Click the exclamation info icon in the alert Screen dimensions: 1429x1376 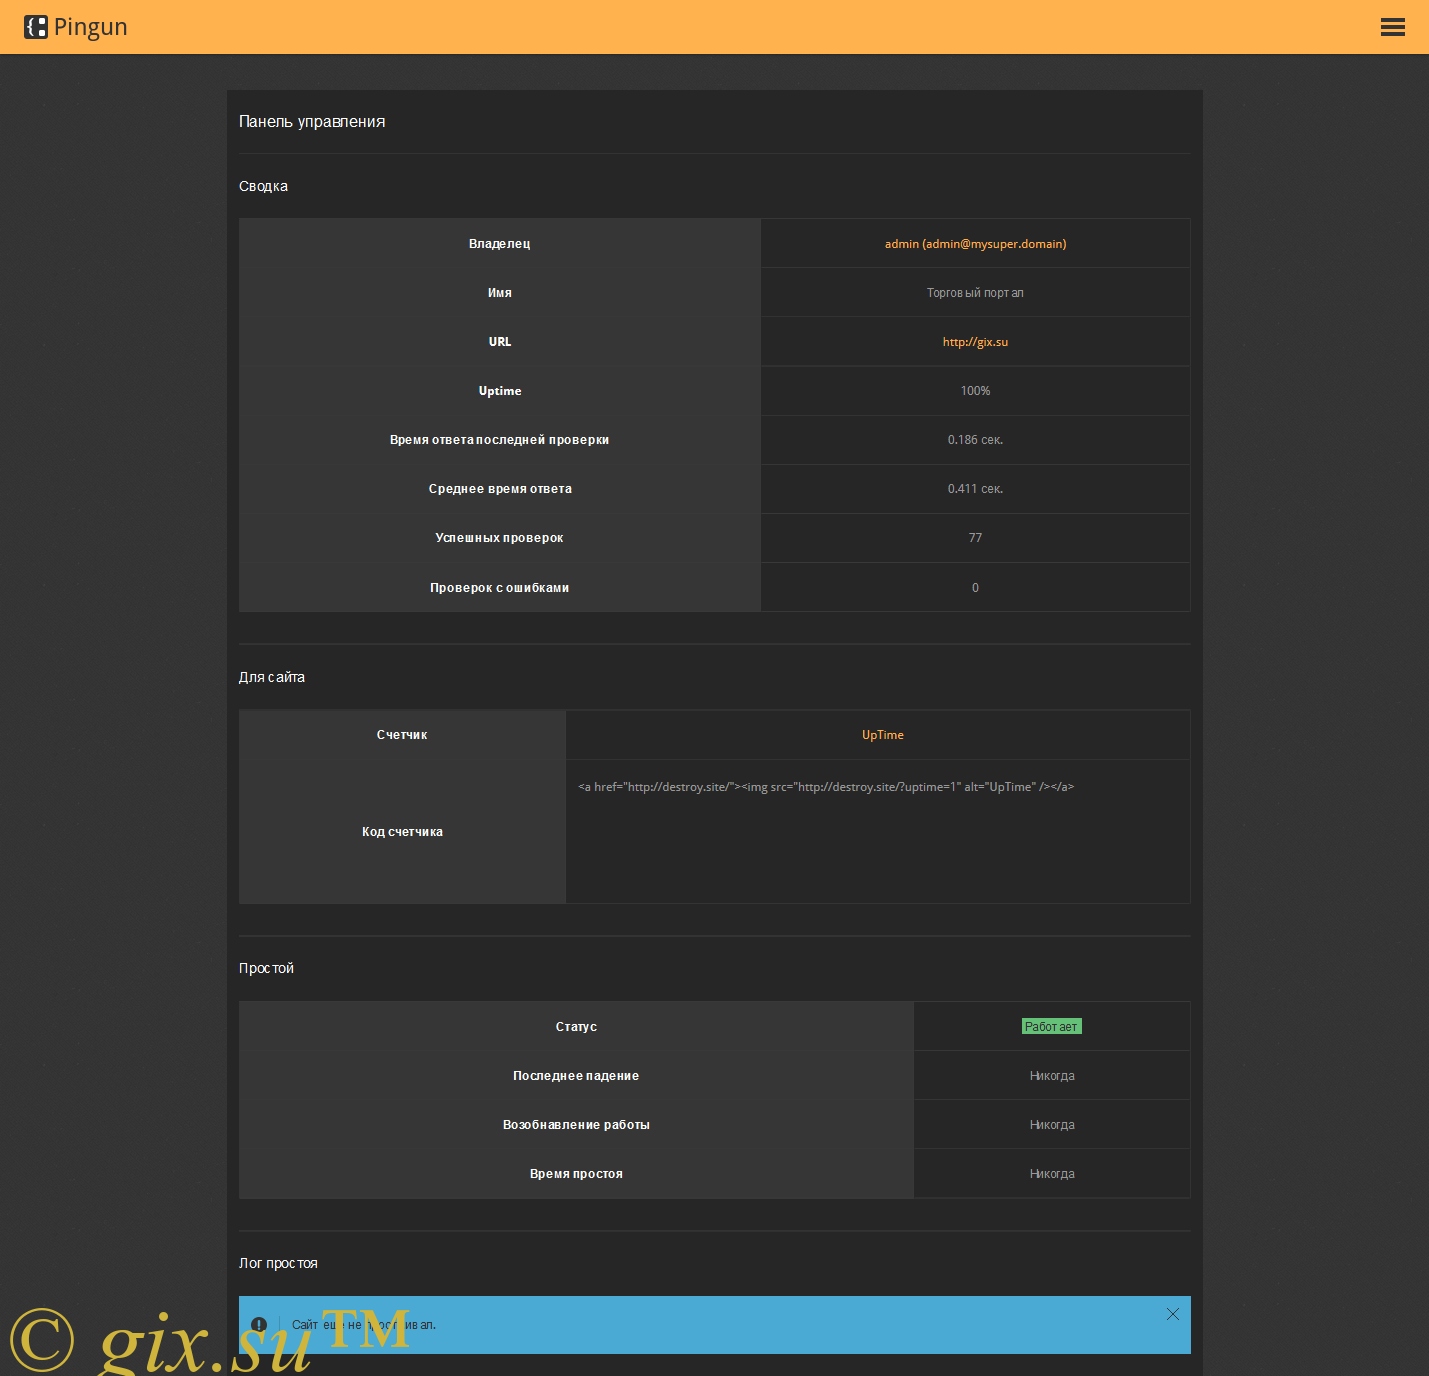tap(259, 1324)
